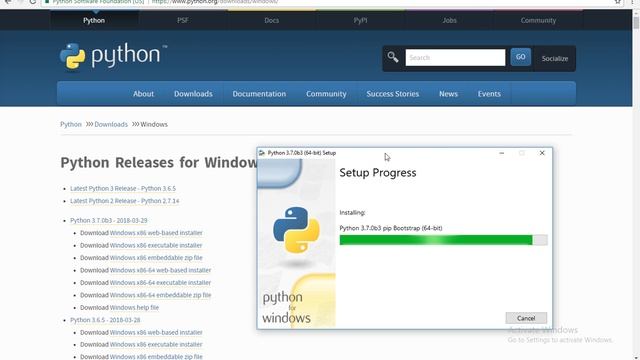640x360 pixels.
Task: Open Latest Python 3 Release - Python 3.6.5
Action: (123, 189)
